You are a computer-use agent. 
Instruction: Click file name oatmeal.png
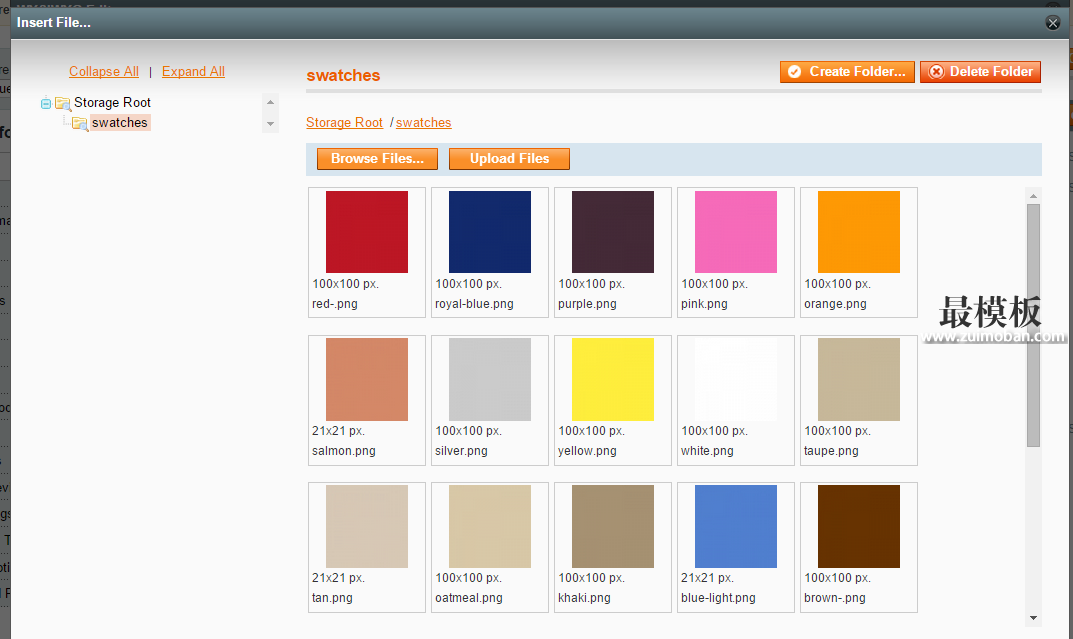(x=469, y=598)
